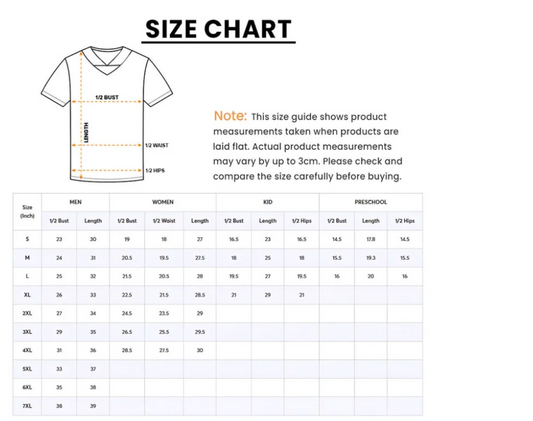The width and height of the screenshot is (533, 421).
Task: Click Preschool Length value 17.8
Action: 371,239
